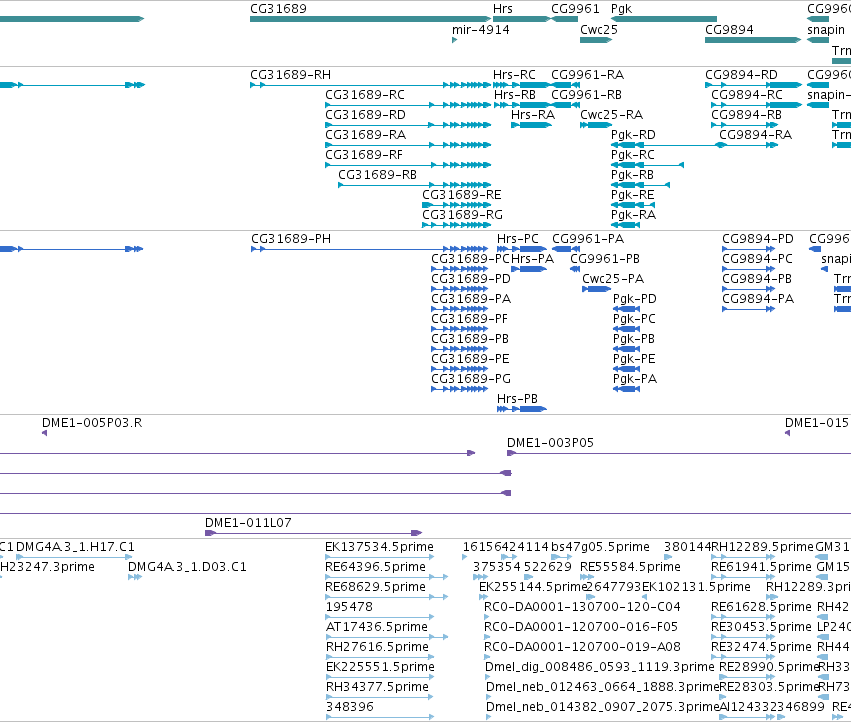851x722 pixels.
Task: Click protein Pgk-PD
Action: 635,299
